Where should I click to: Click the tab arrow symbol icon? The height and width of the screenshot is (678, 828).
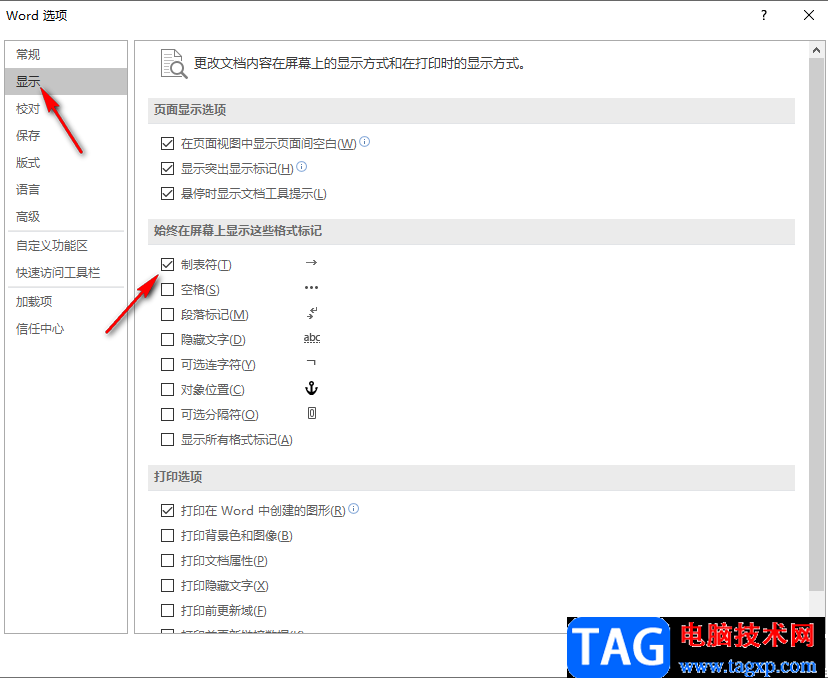(312, 262)
